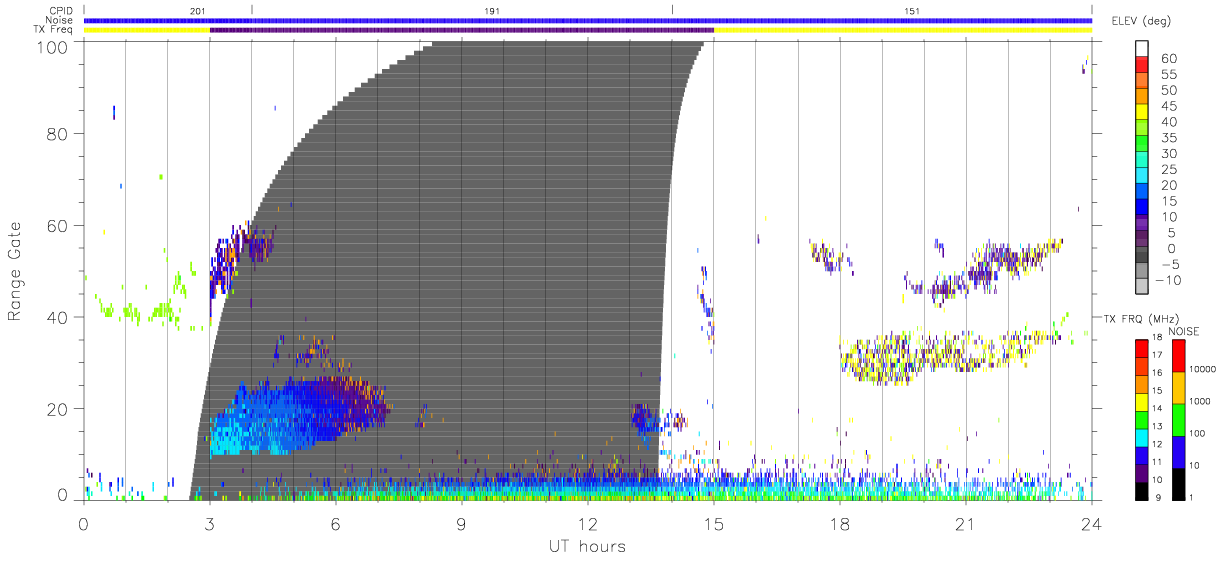Click the red ELEV segment between 55 and 60

click(1142, 66)
